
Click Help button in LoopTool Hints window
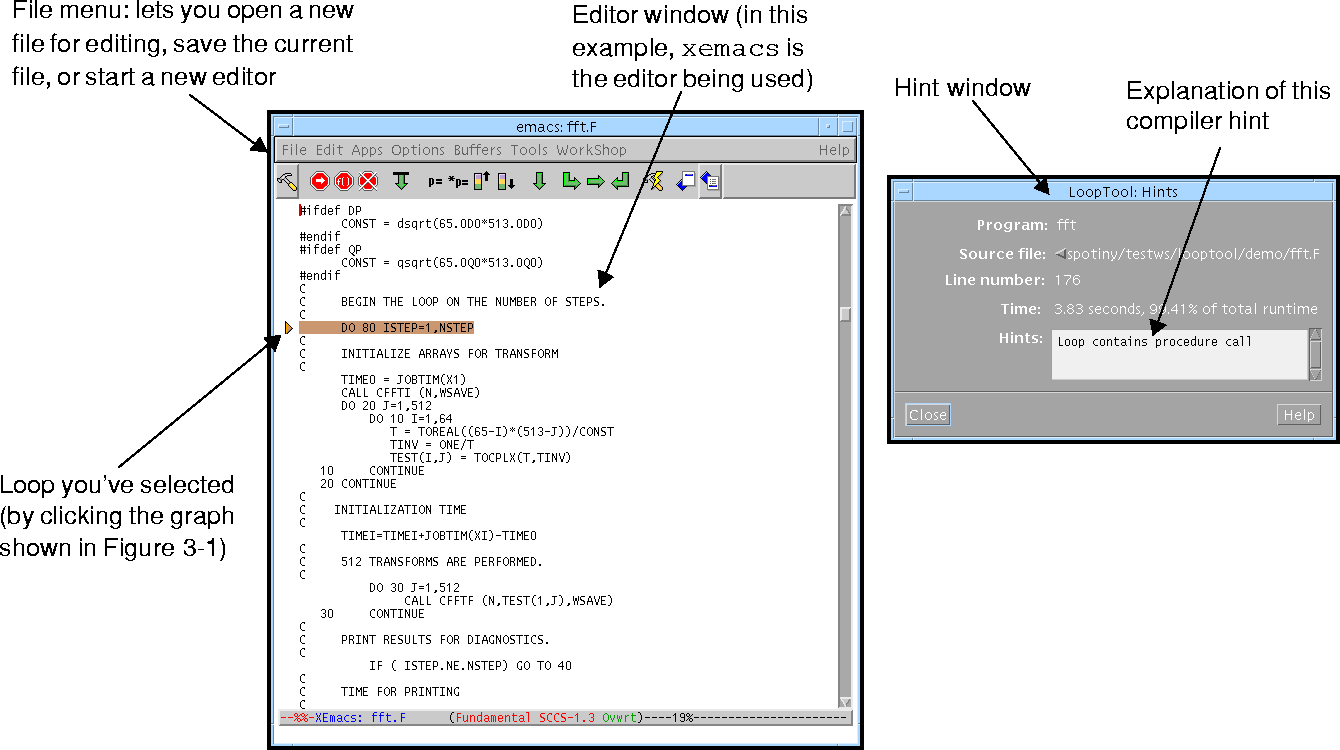[x=1298, y=415]
